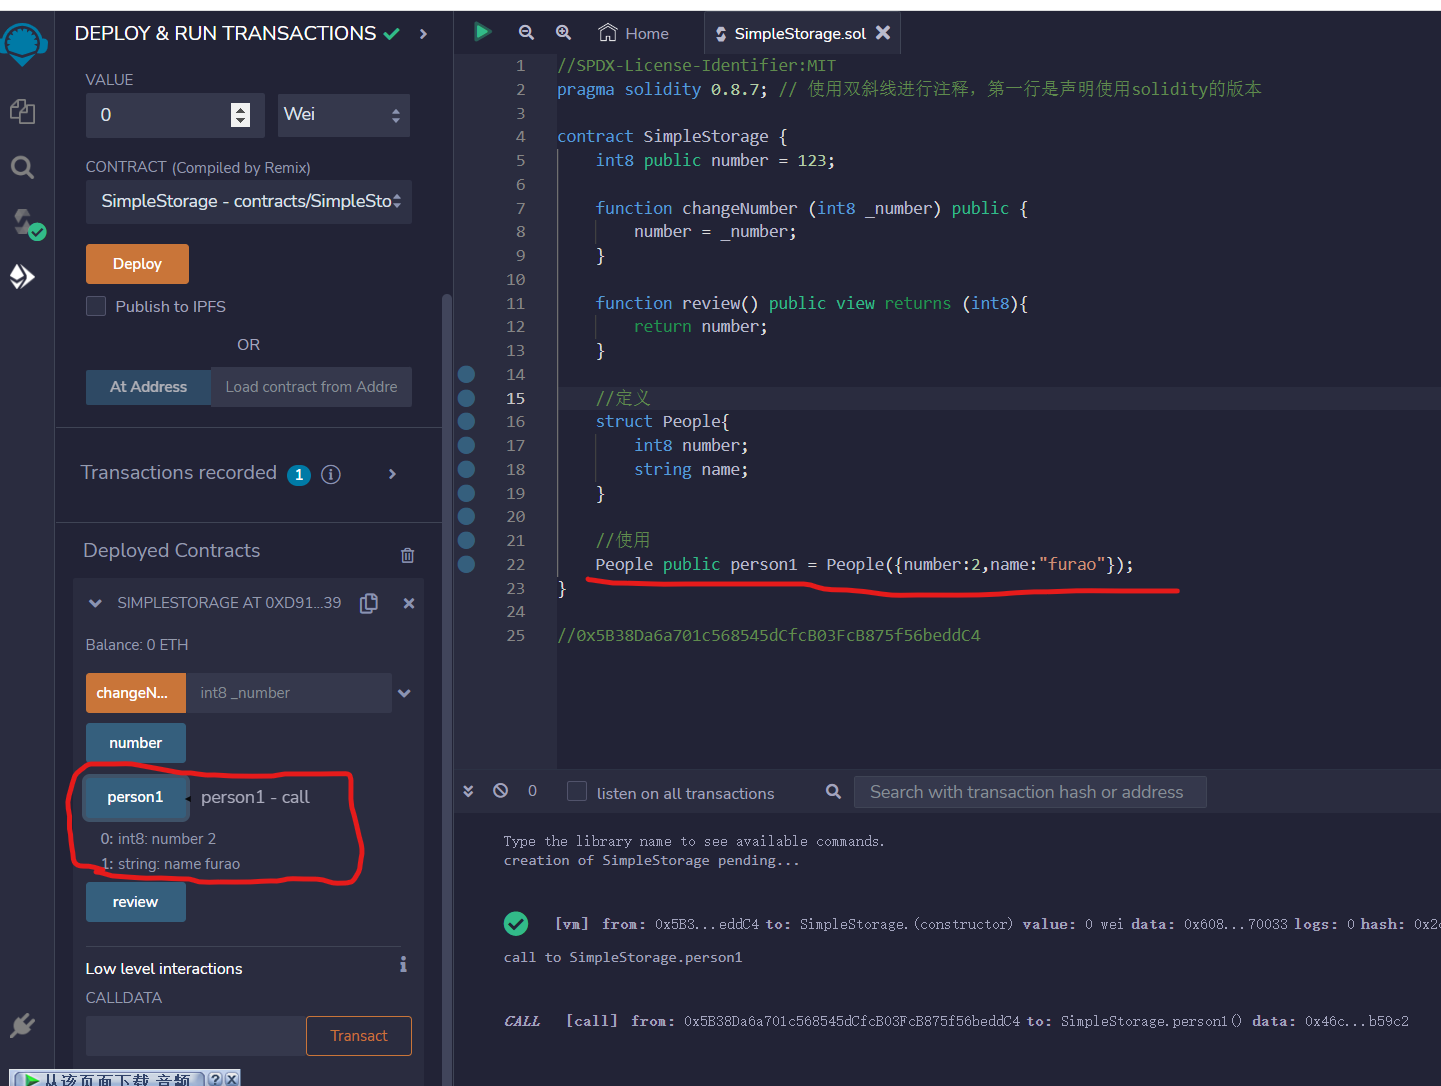
Task: Clear the terminal console
Action: [500, 791]
